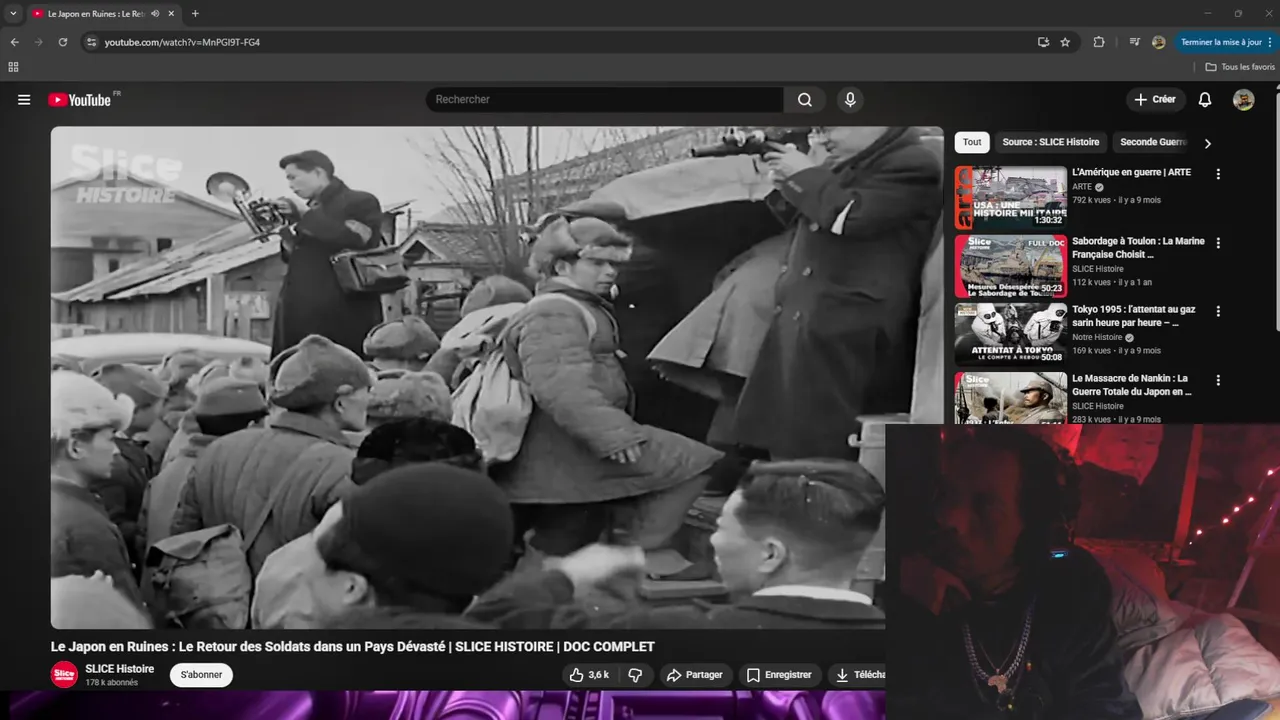Click the Enregistrer save button
Image resolution: width=1280 pixels, height=720 pixels.
point(780,675)
